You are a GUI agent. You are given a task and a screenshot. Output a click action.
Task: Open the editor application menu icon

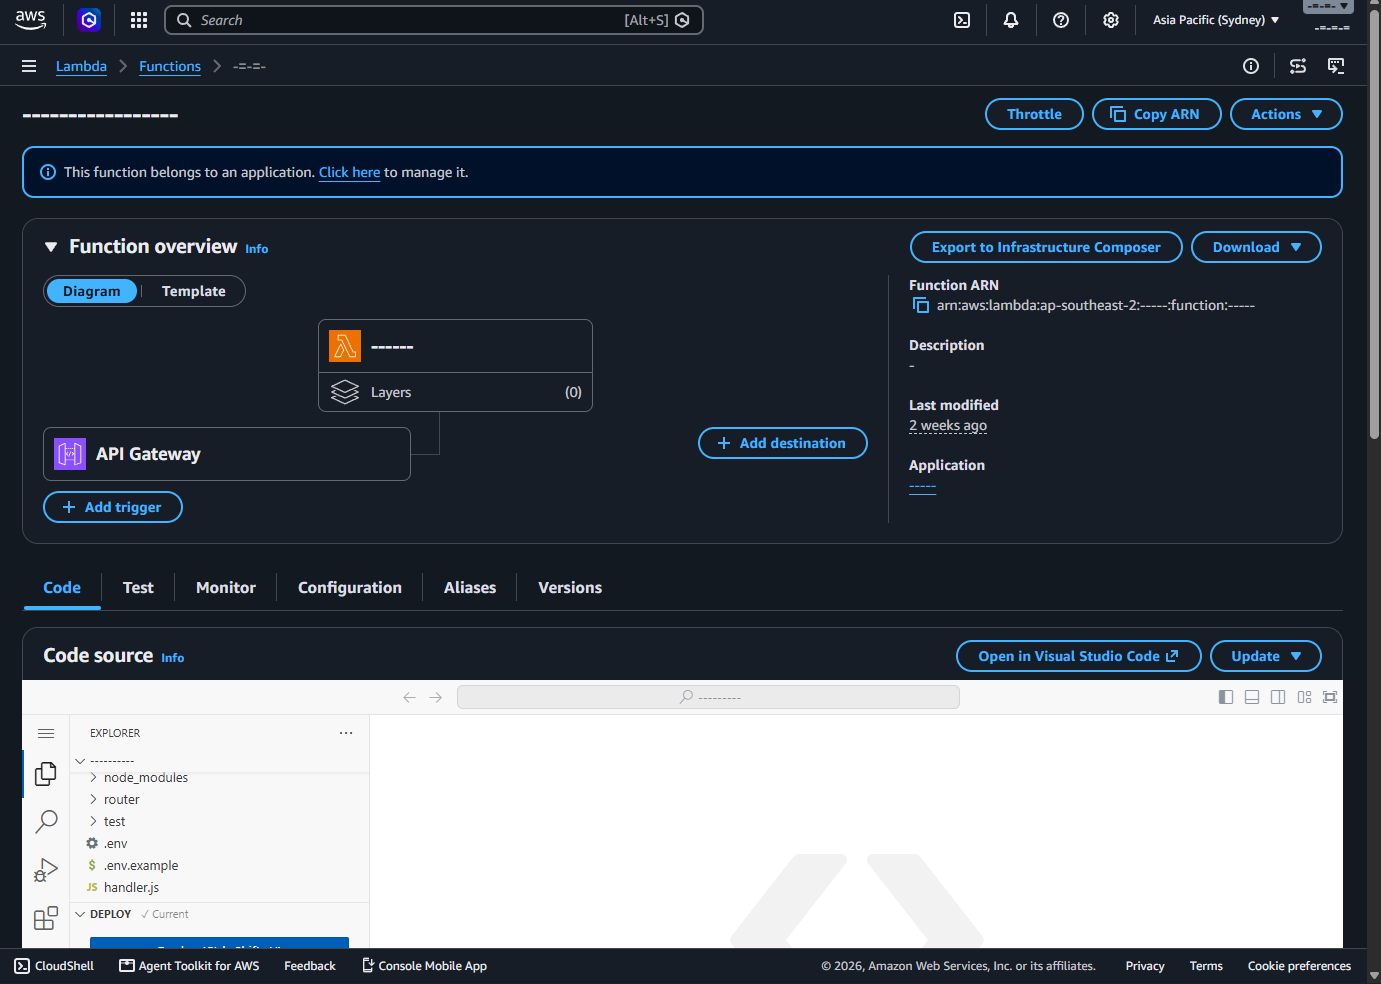[46, 733]
